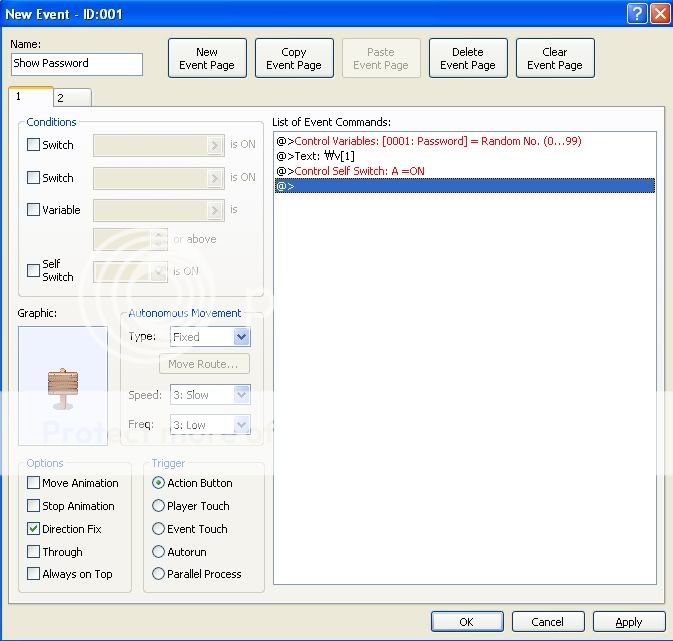This screenshot has width=673, height=641.
Task: Enable the Move Animation checkbox
Action: point(34,483)
